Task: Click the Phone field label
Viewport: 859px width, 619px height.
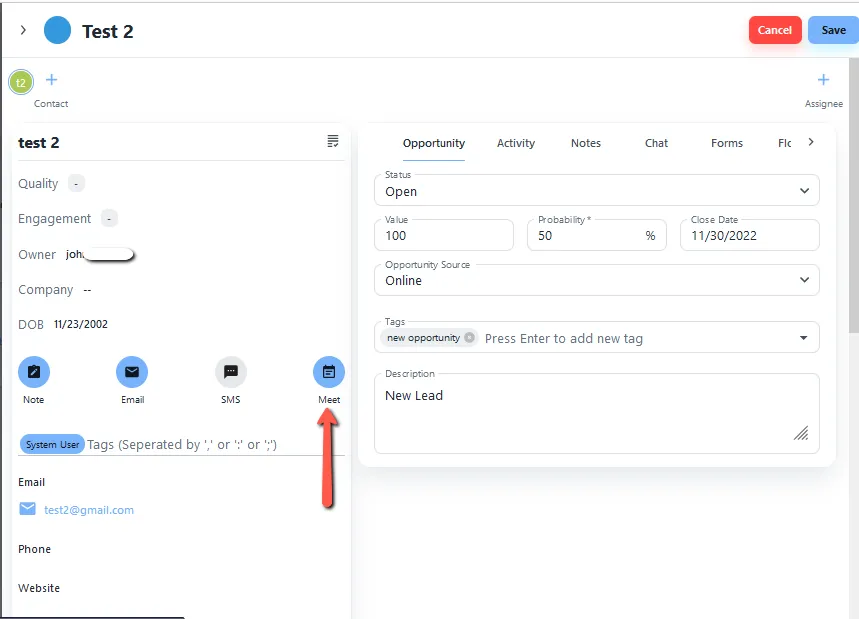Action: [35, 549]
